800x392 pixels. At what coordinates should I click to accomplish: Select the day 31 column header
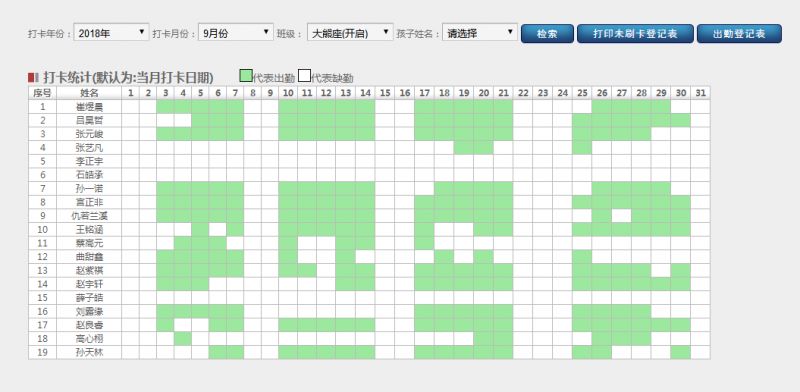[x=700, y=93]
